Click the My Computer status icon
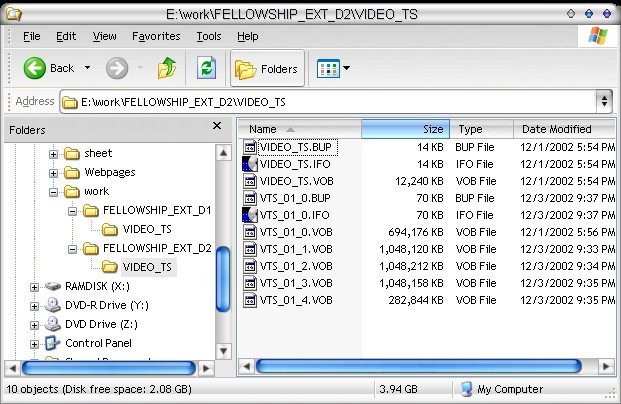Screen dimensions: 621x404 pos(467,389)
